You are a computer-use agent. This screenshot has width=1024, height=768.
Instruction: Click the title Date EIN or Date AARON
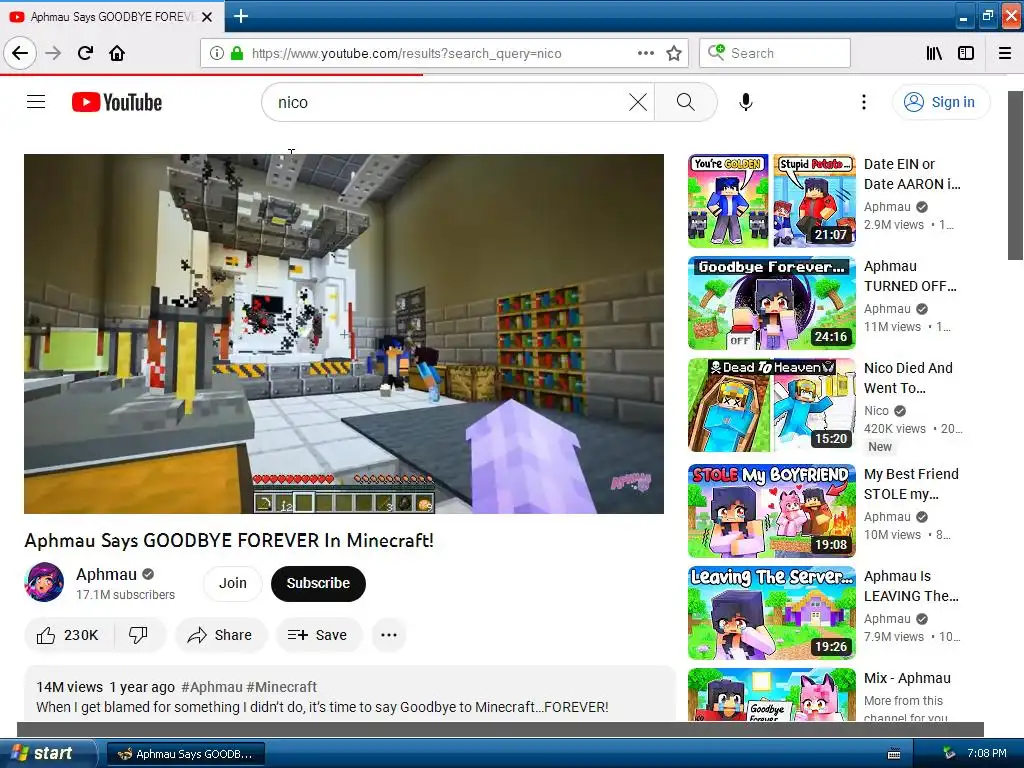[x=912, y=174]
